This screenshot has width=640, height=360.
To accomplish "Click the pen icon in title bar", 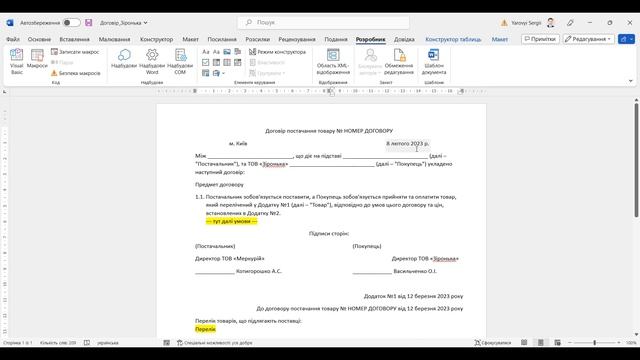I will pyautogui.click(x=570, y=23).
